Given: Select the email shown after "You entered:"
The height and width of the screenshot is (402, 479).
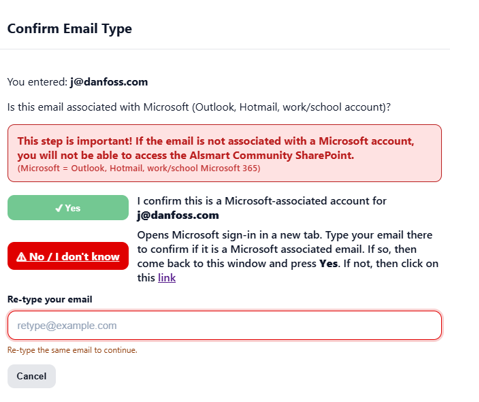Looking at the screenshot, I should click(x=109, y=82).
